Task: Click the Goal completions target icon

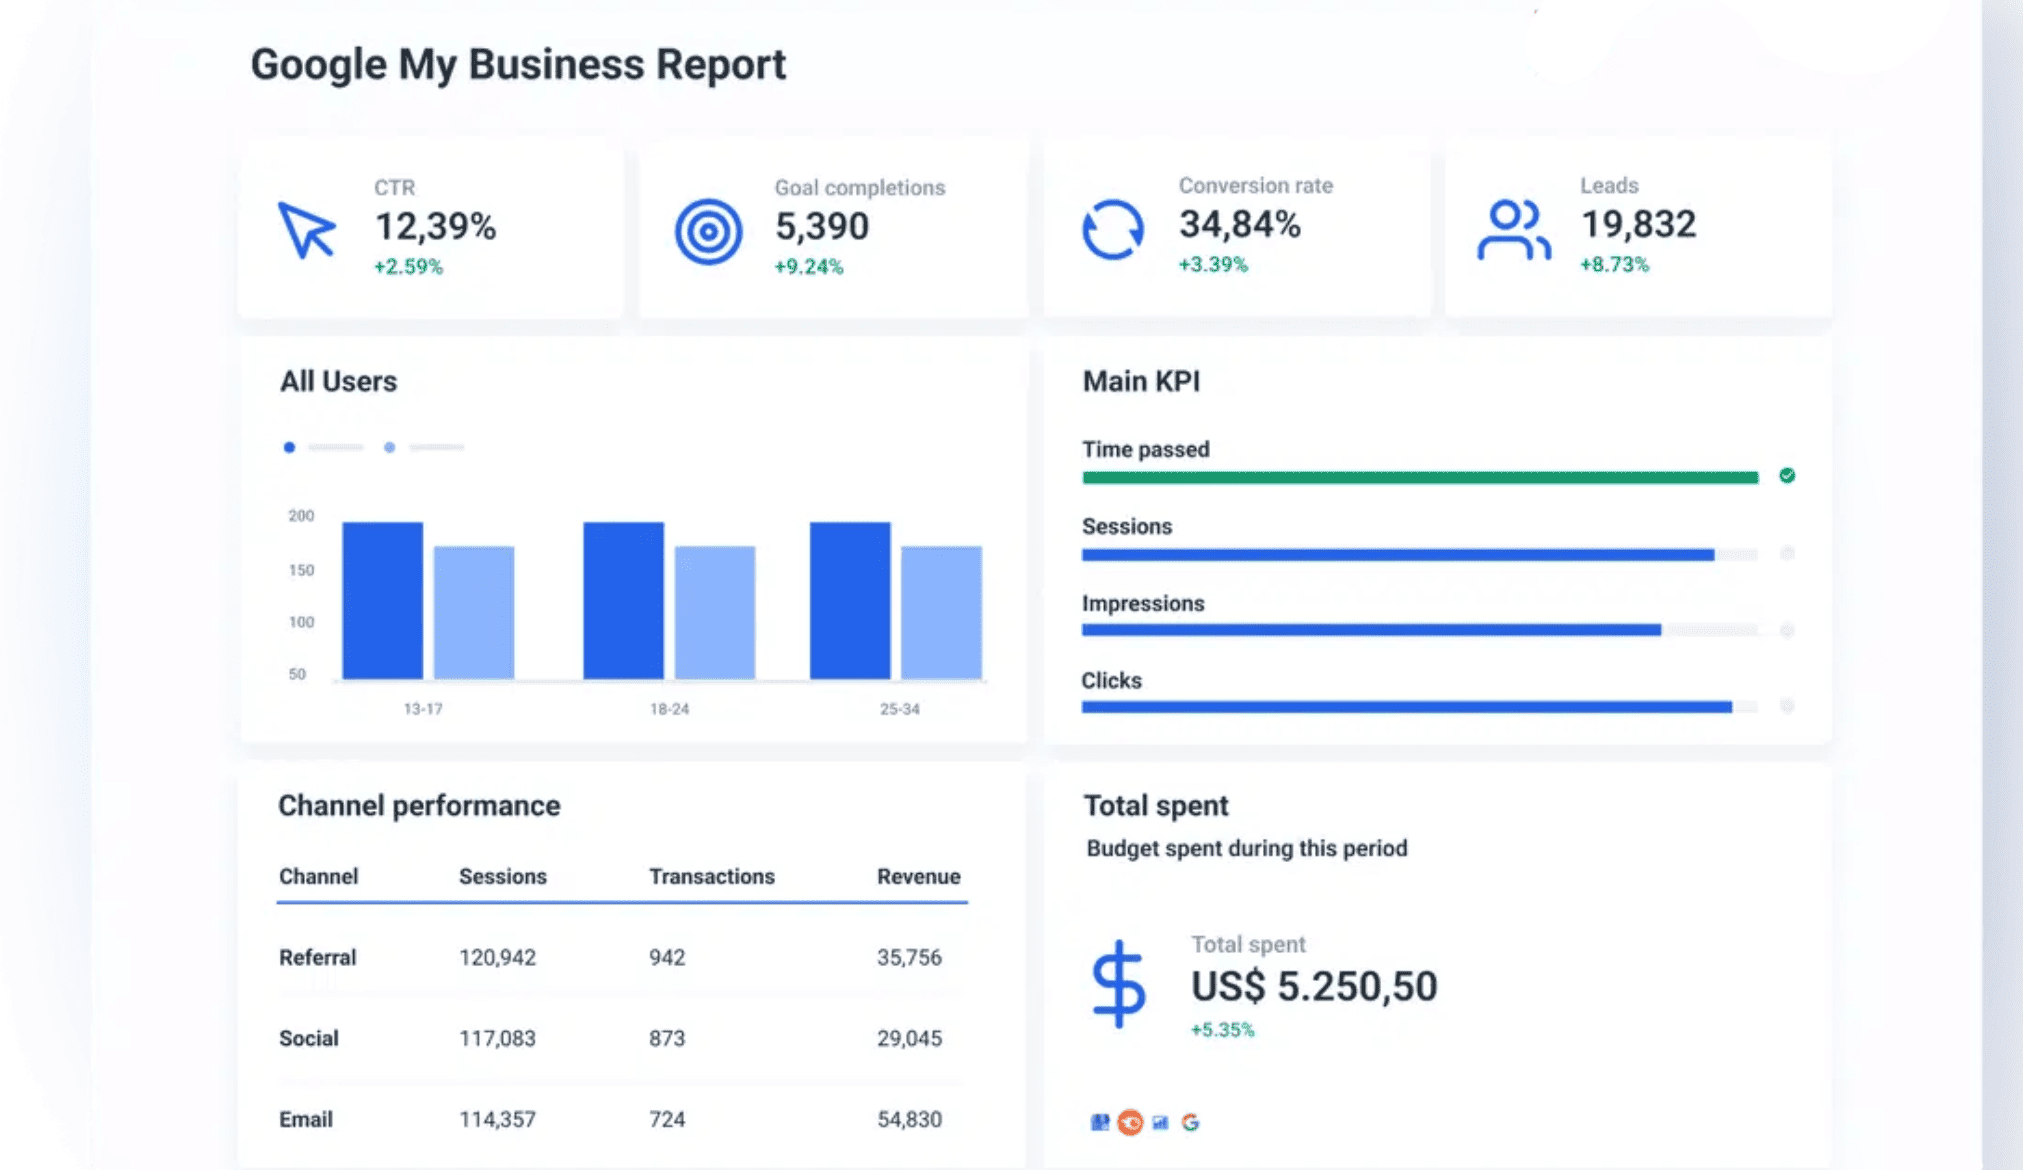Action: [x=708, y=232]
